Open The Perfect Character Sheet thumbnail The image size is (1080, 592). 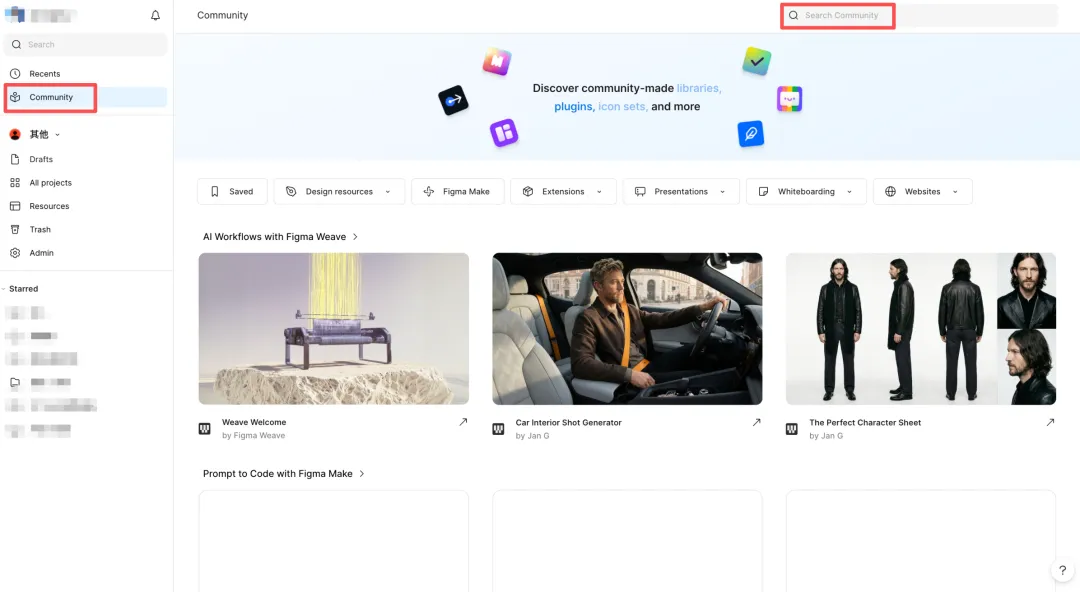[921, 329]
